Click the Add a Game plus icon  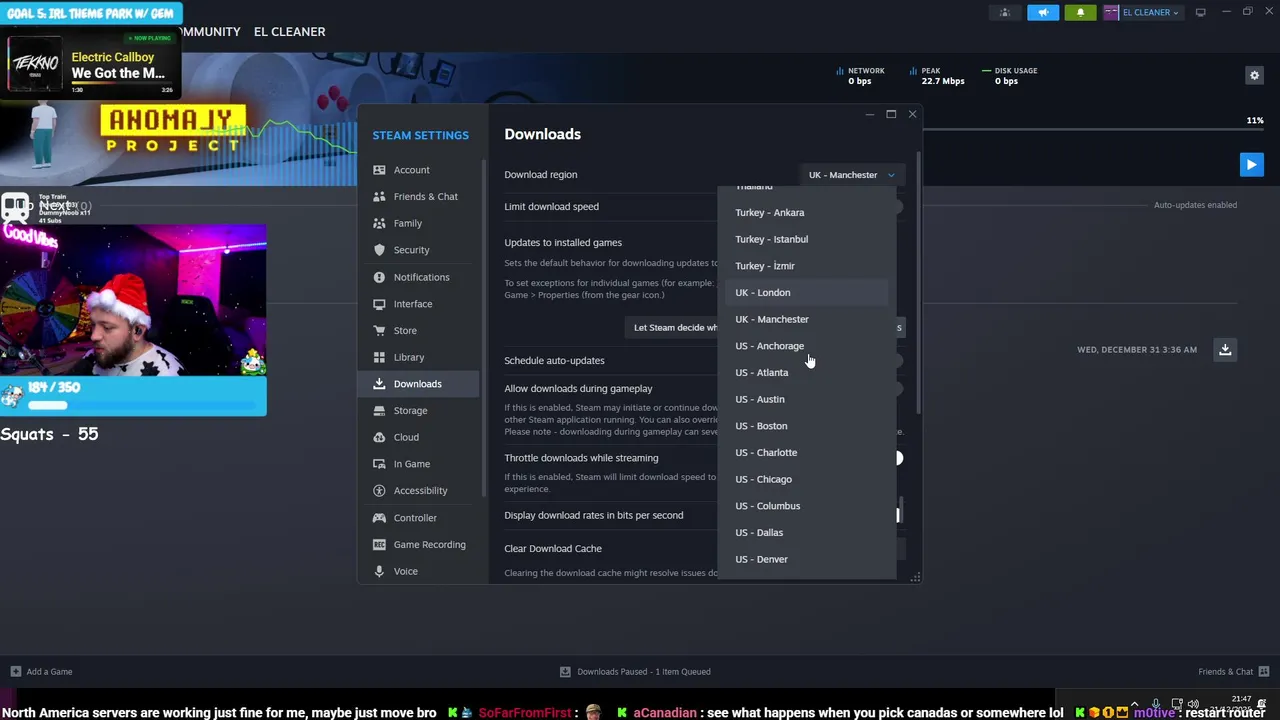pos(15,671)
